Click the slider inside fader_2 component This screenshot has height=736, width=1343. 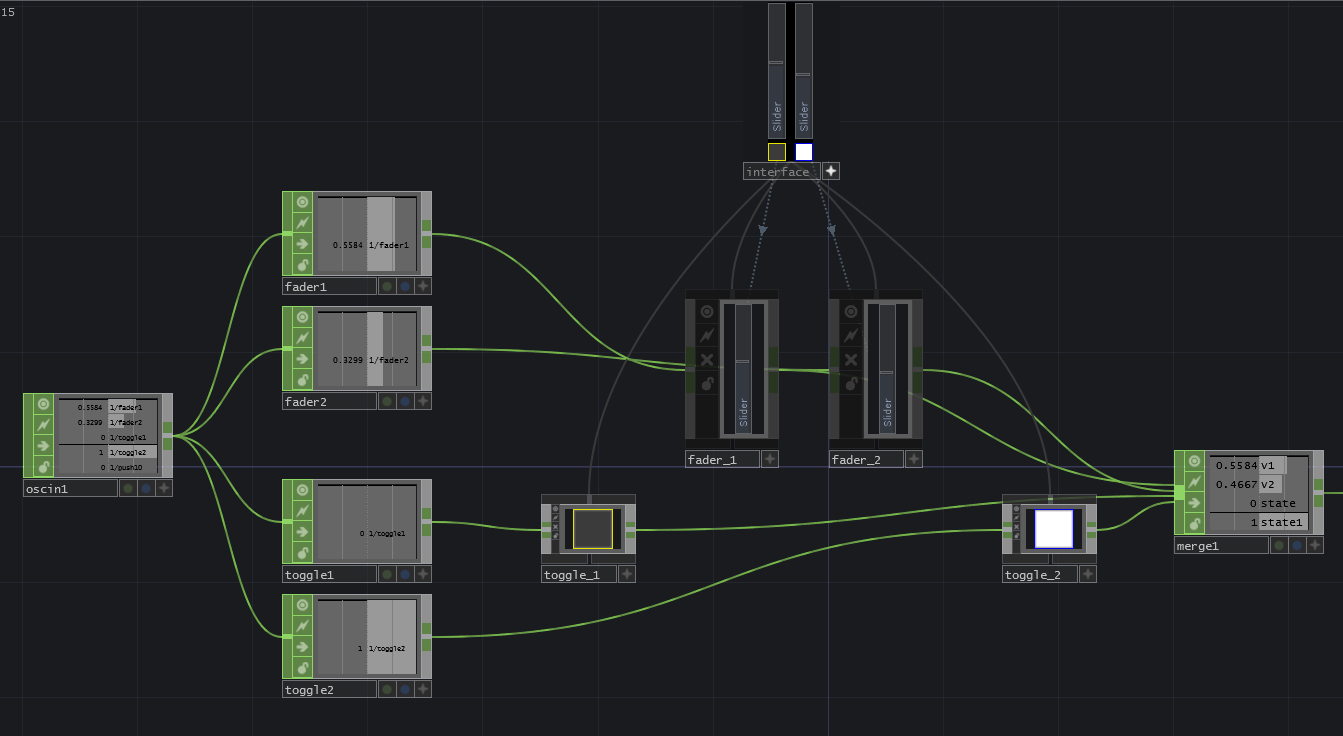coord(887,367)
